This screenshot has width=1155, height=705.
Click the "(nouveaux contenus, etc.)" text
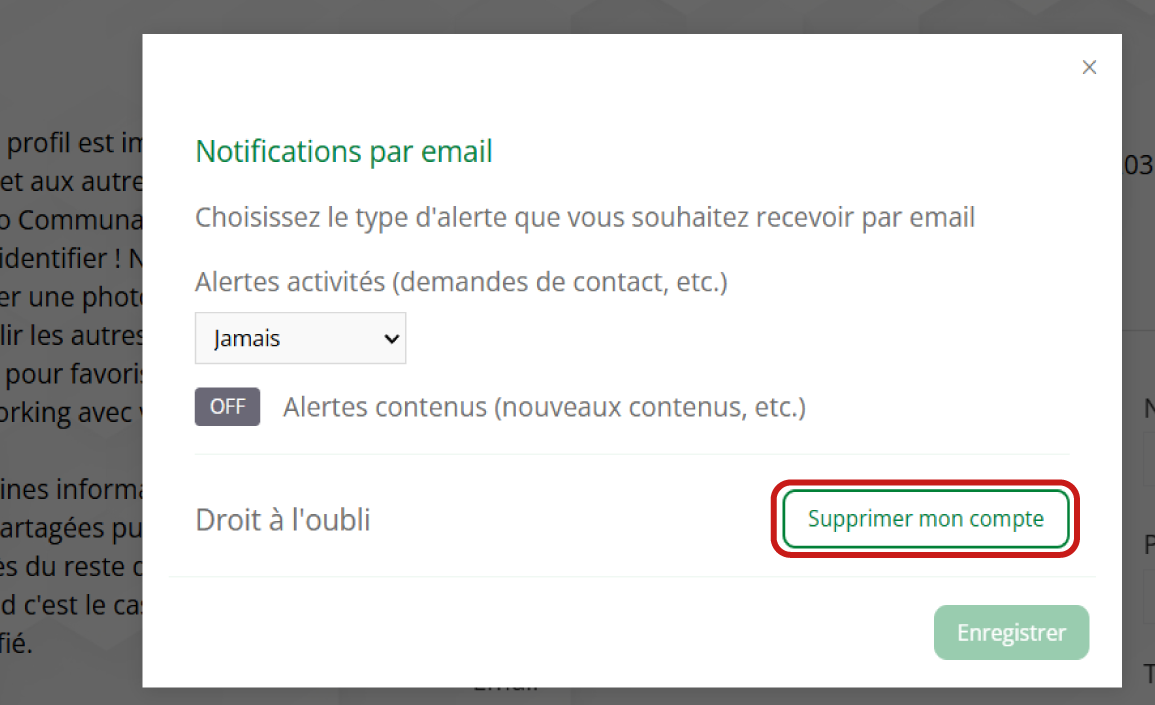(652, 407)
